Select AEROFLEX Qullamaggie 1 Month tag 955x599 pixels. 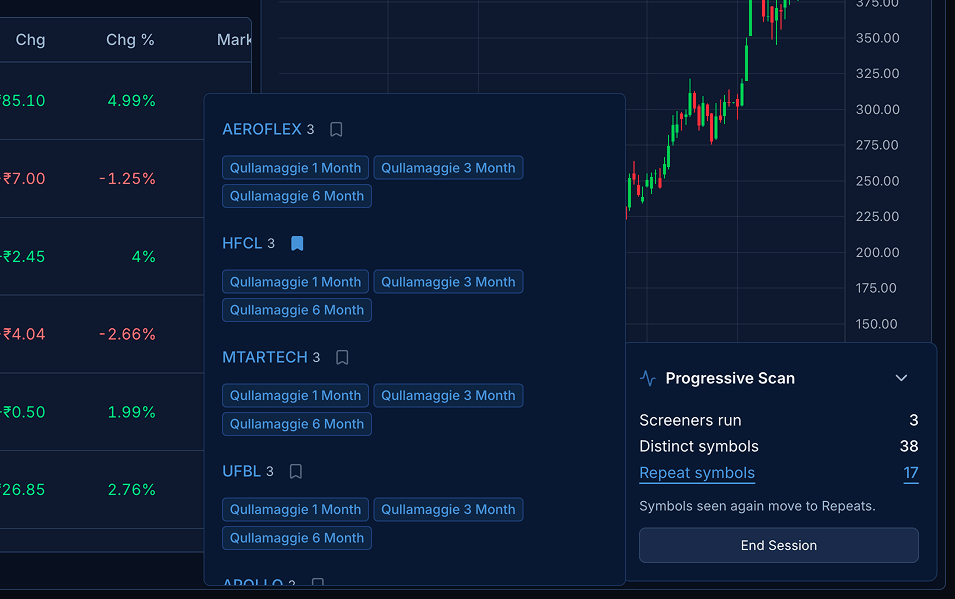coord(295,168)
